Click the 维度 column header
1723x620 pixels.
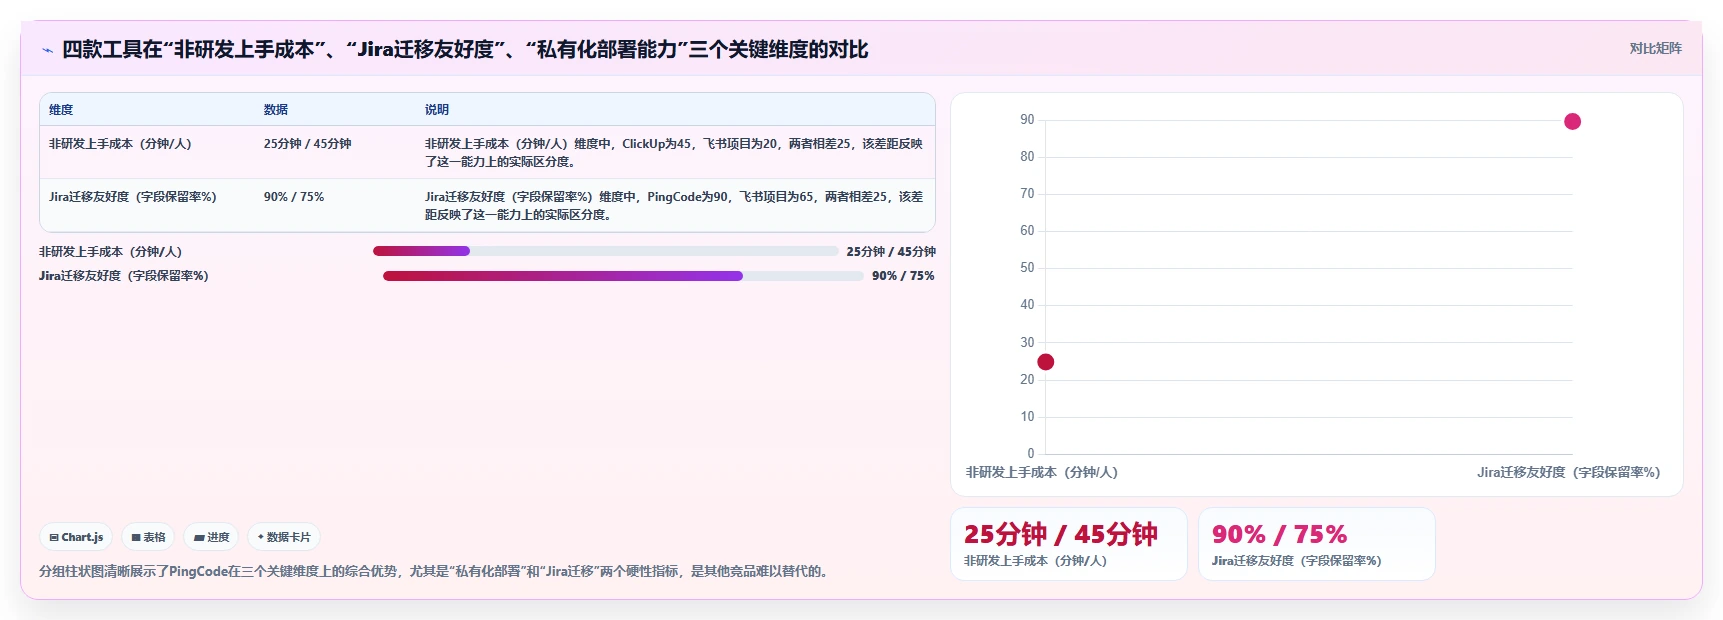pos(61,109)
